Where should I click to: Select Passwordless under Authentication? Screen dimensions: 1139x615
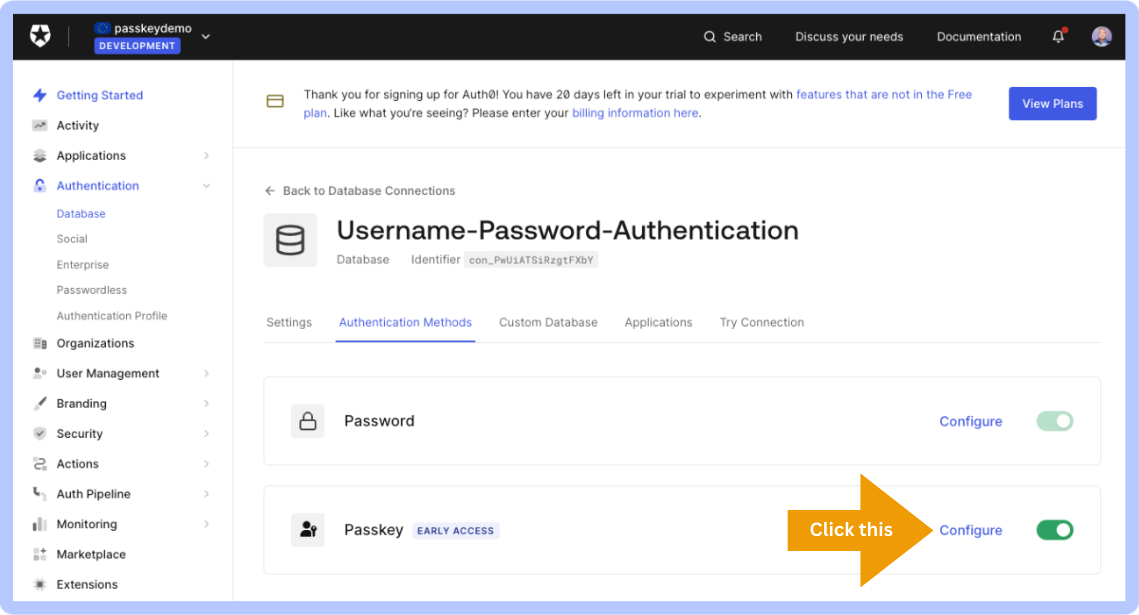(92, 290)
